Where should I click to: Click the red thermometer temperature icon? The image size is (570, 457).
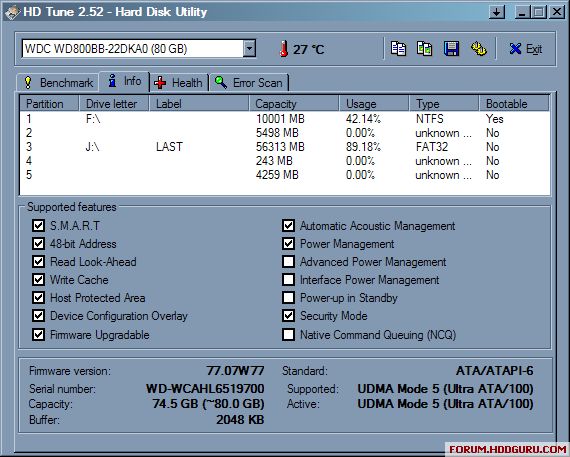(284, 49)
